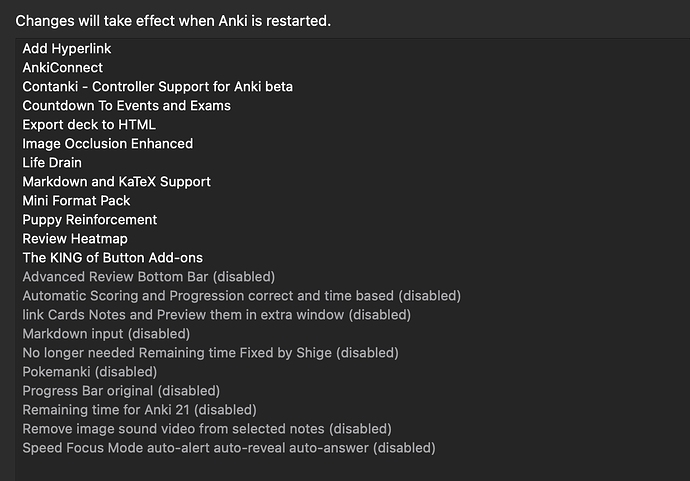Select the disabled Markdown input entry
Screen dimensions: 690x481
[x=106, y=334]
